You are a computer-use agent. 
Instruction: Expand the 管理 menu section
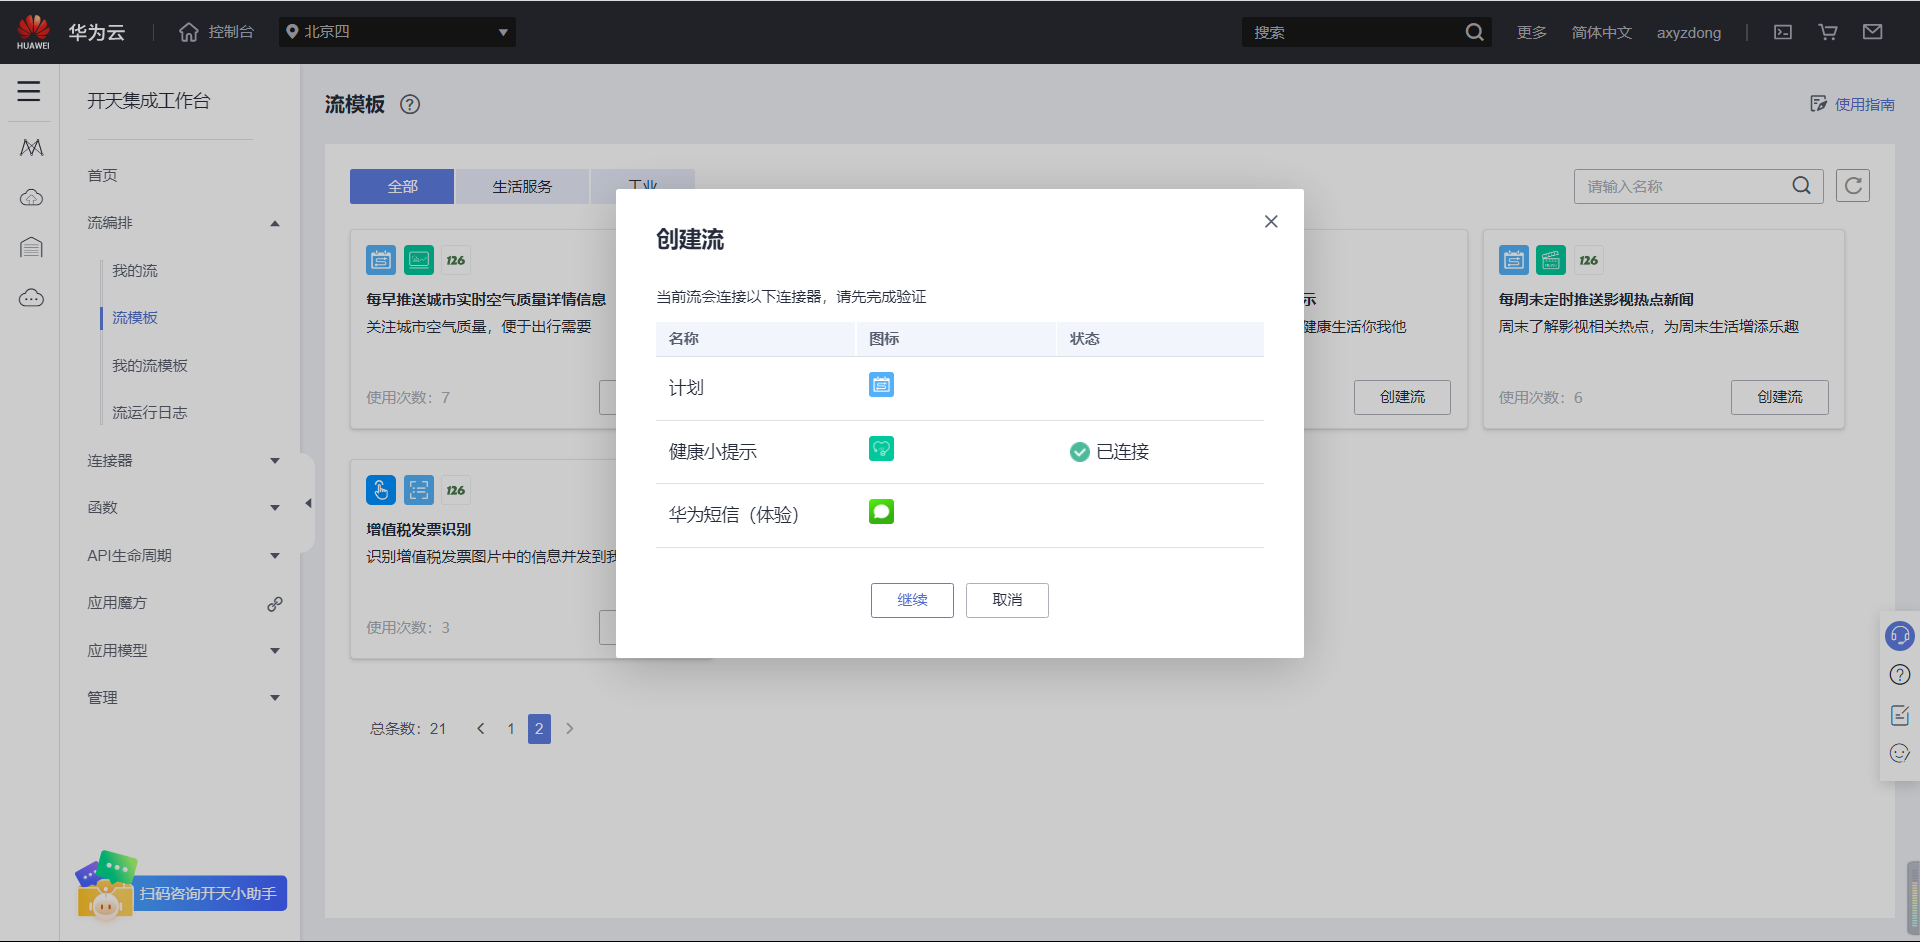click(275, 698)
